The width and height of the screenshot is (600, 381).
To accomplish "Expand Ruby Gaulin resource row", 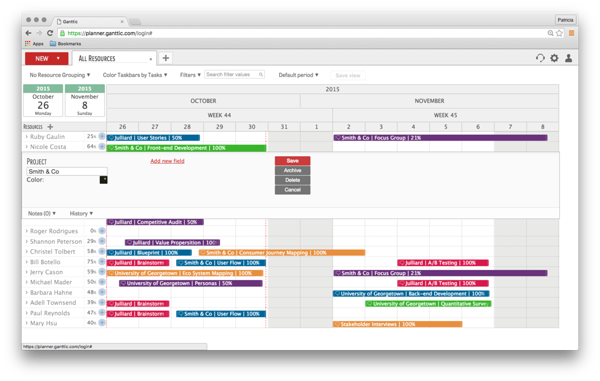I will (x=26, y=137).
